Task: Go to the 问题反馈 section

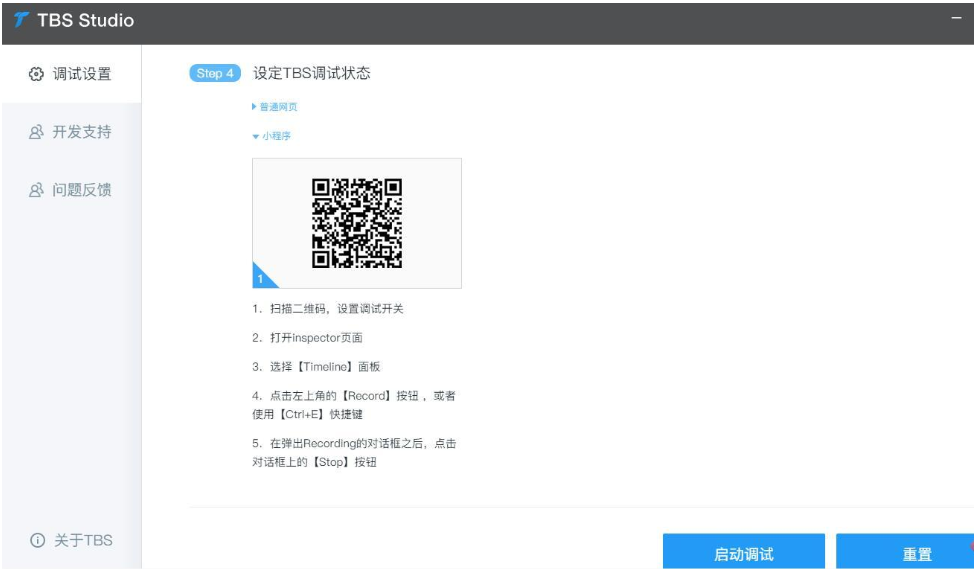Action: [x=71, y=190]
